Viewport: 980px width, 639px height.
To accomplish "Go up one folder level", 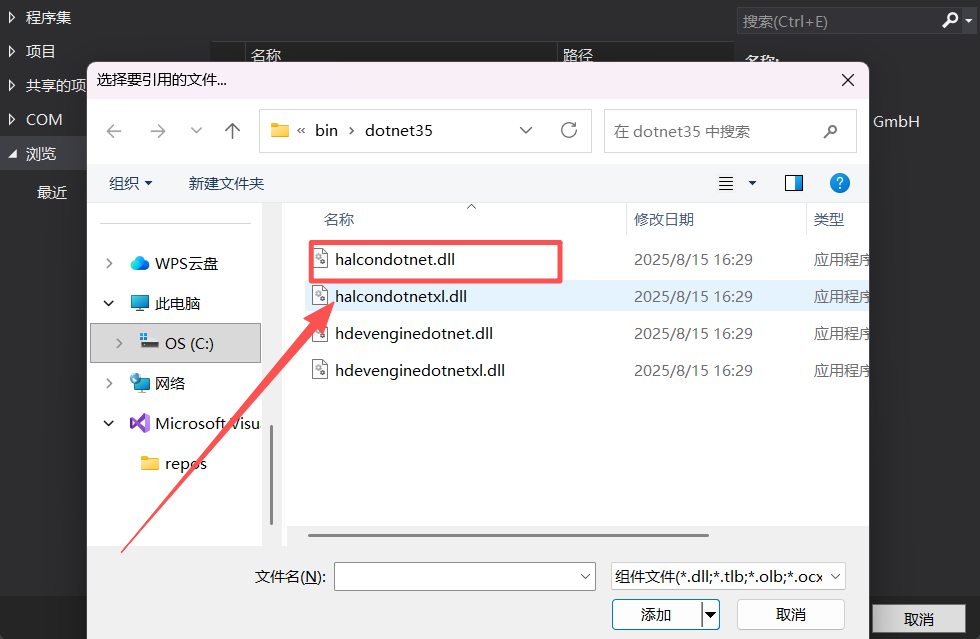I will (x=232, y=131).
